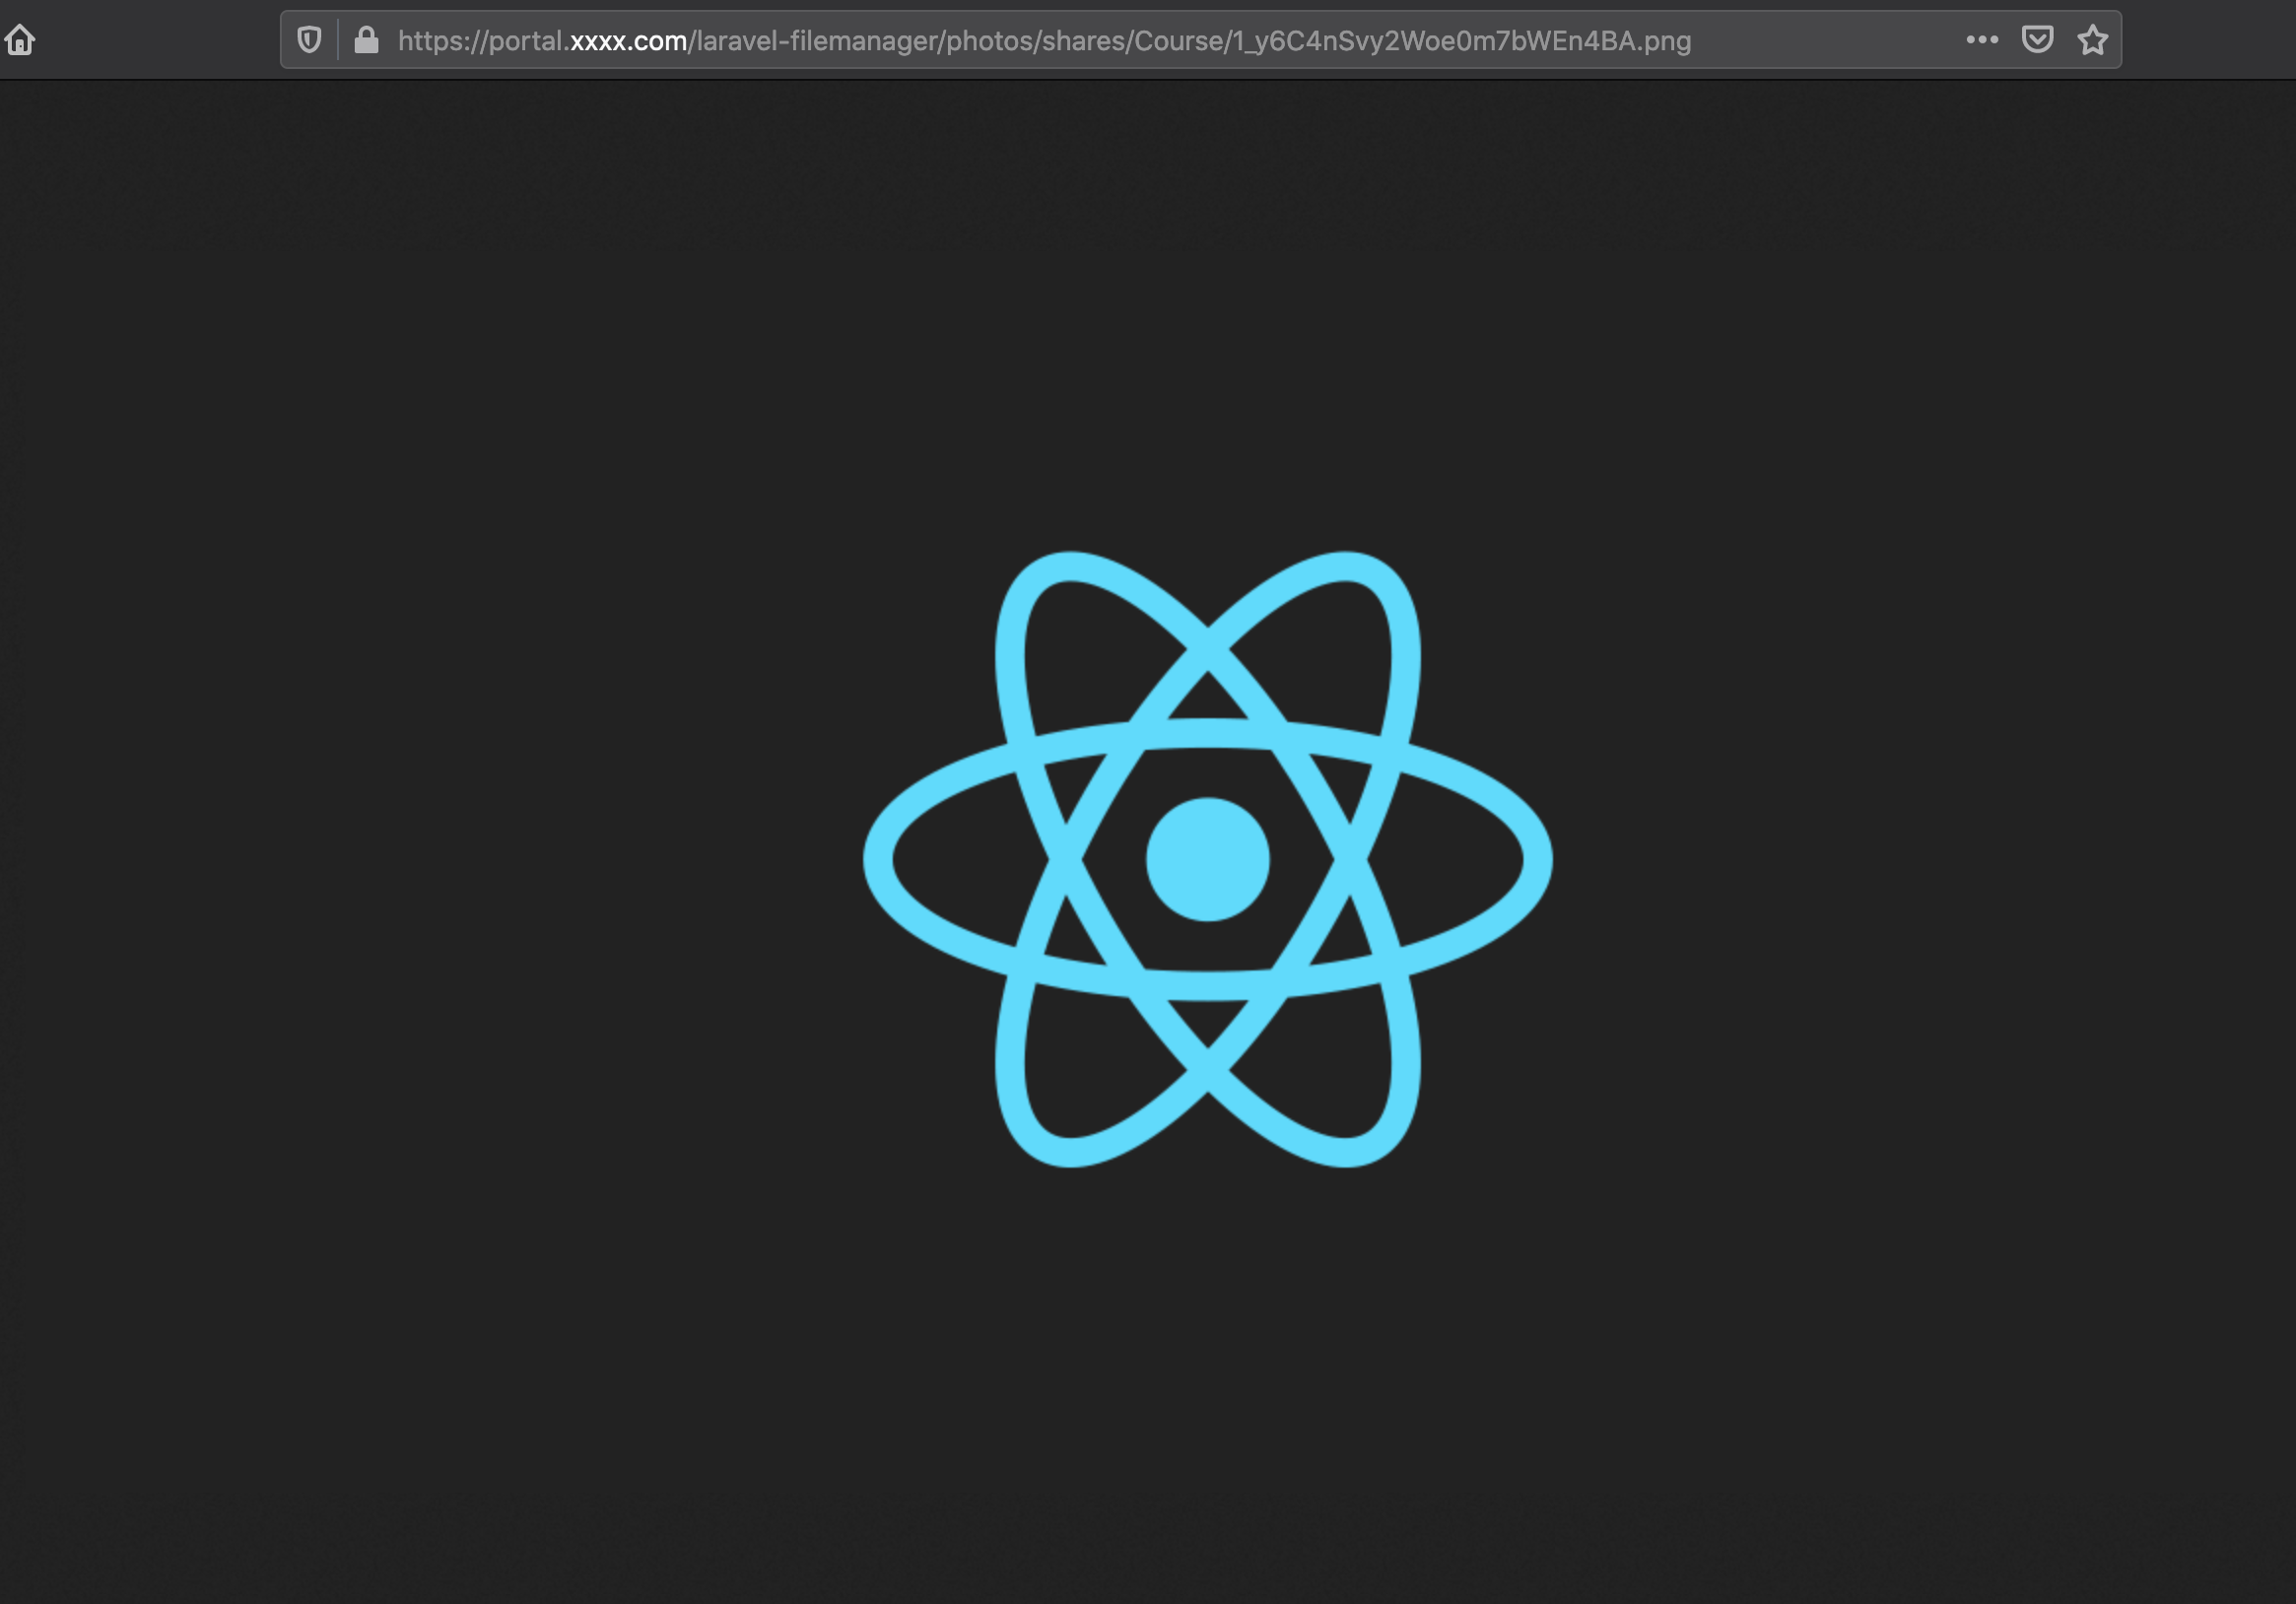The height and width of the screenshot is (1604, 2296).
Task: Go to the browser Home page
Action: [20, 40]
